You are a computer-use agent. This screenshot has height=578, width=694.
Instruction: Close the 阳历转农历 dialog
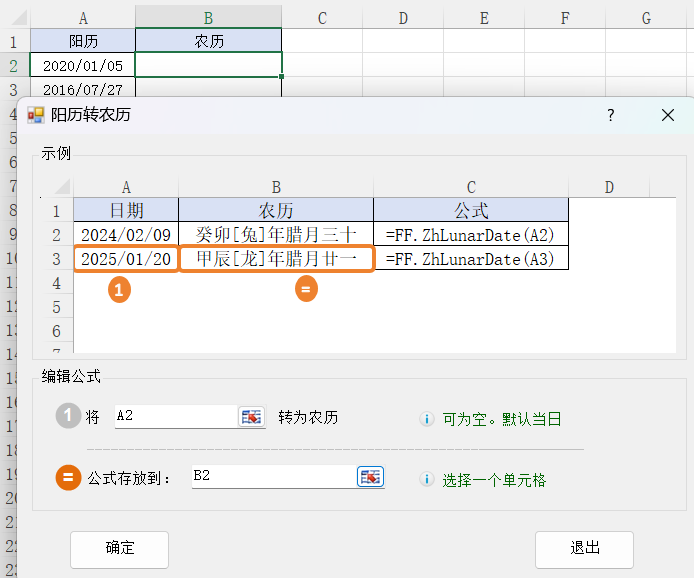coord(668,115)
